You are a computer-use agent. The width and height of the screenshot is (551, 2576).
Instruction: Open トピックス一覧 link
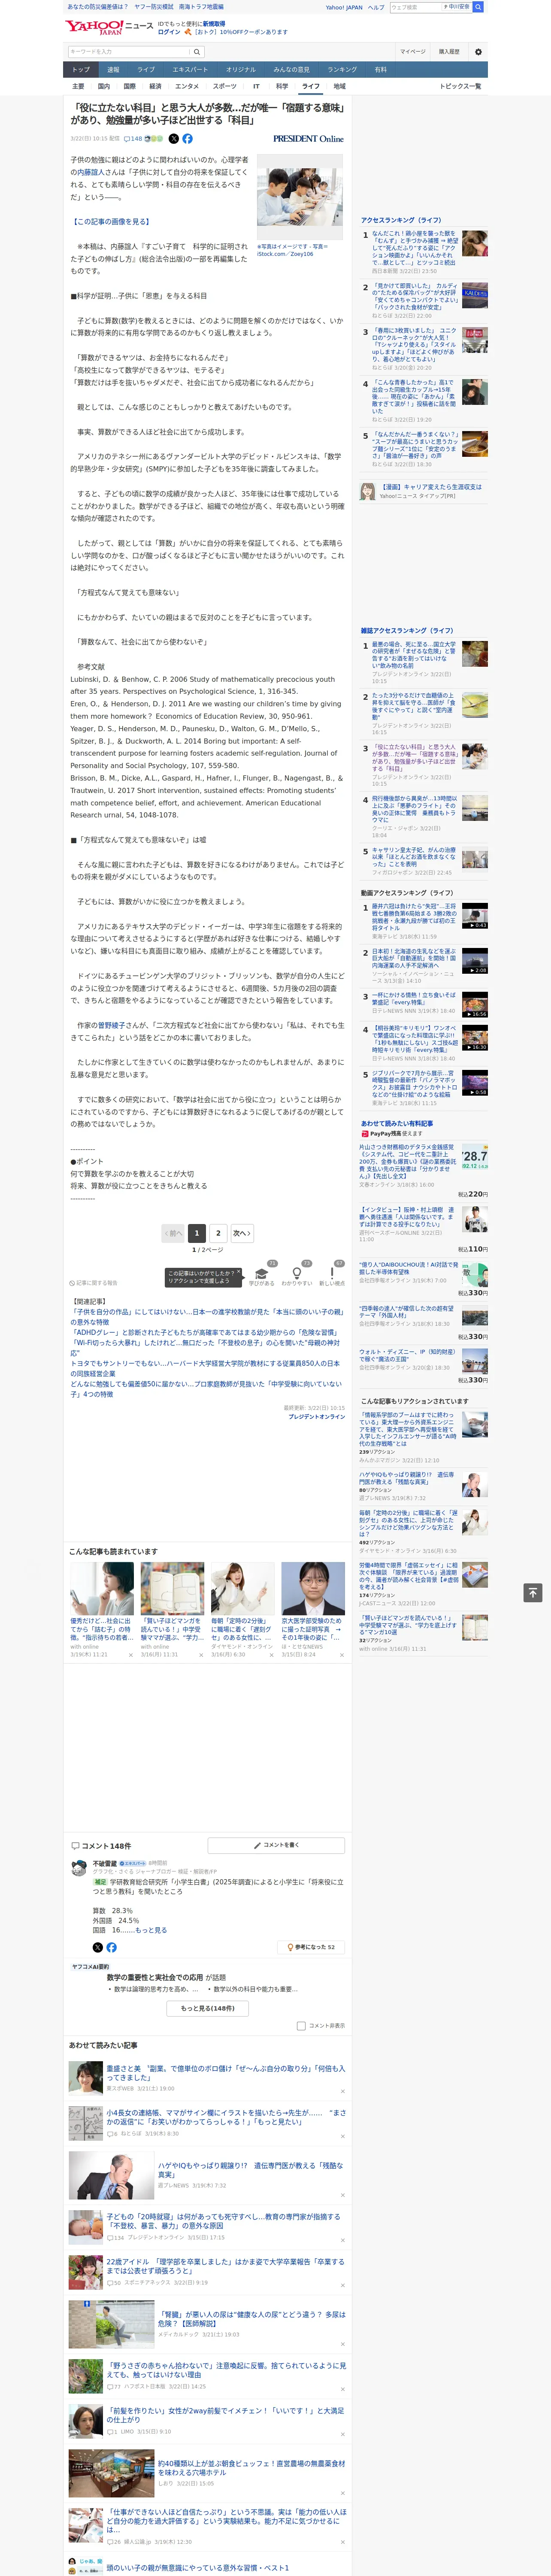point(460,86)
